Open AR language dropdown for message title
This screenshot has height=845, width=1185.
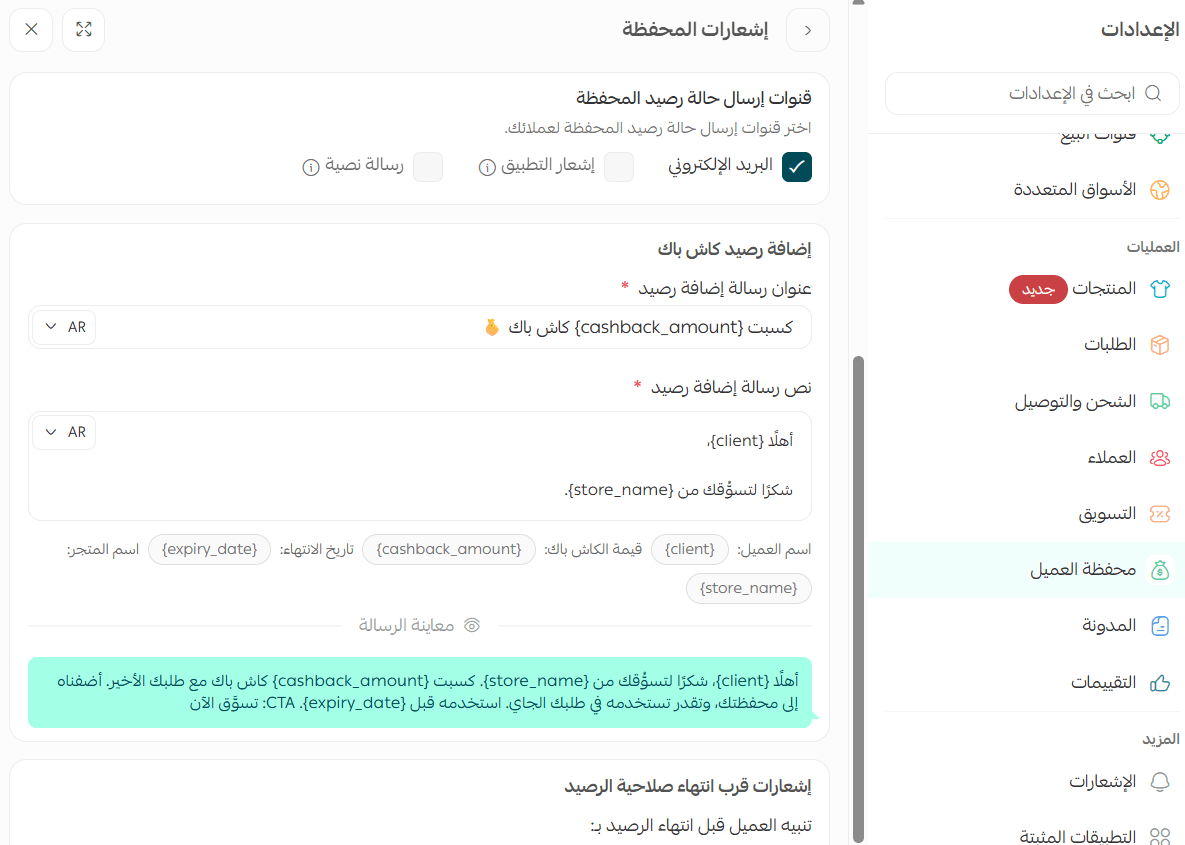tap(64, 327)
